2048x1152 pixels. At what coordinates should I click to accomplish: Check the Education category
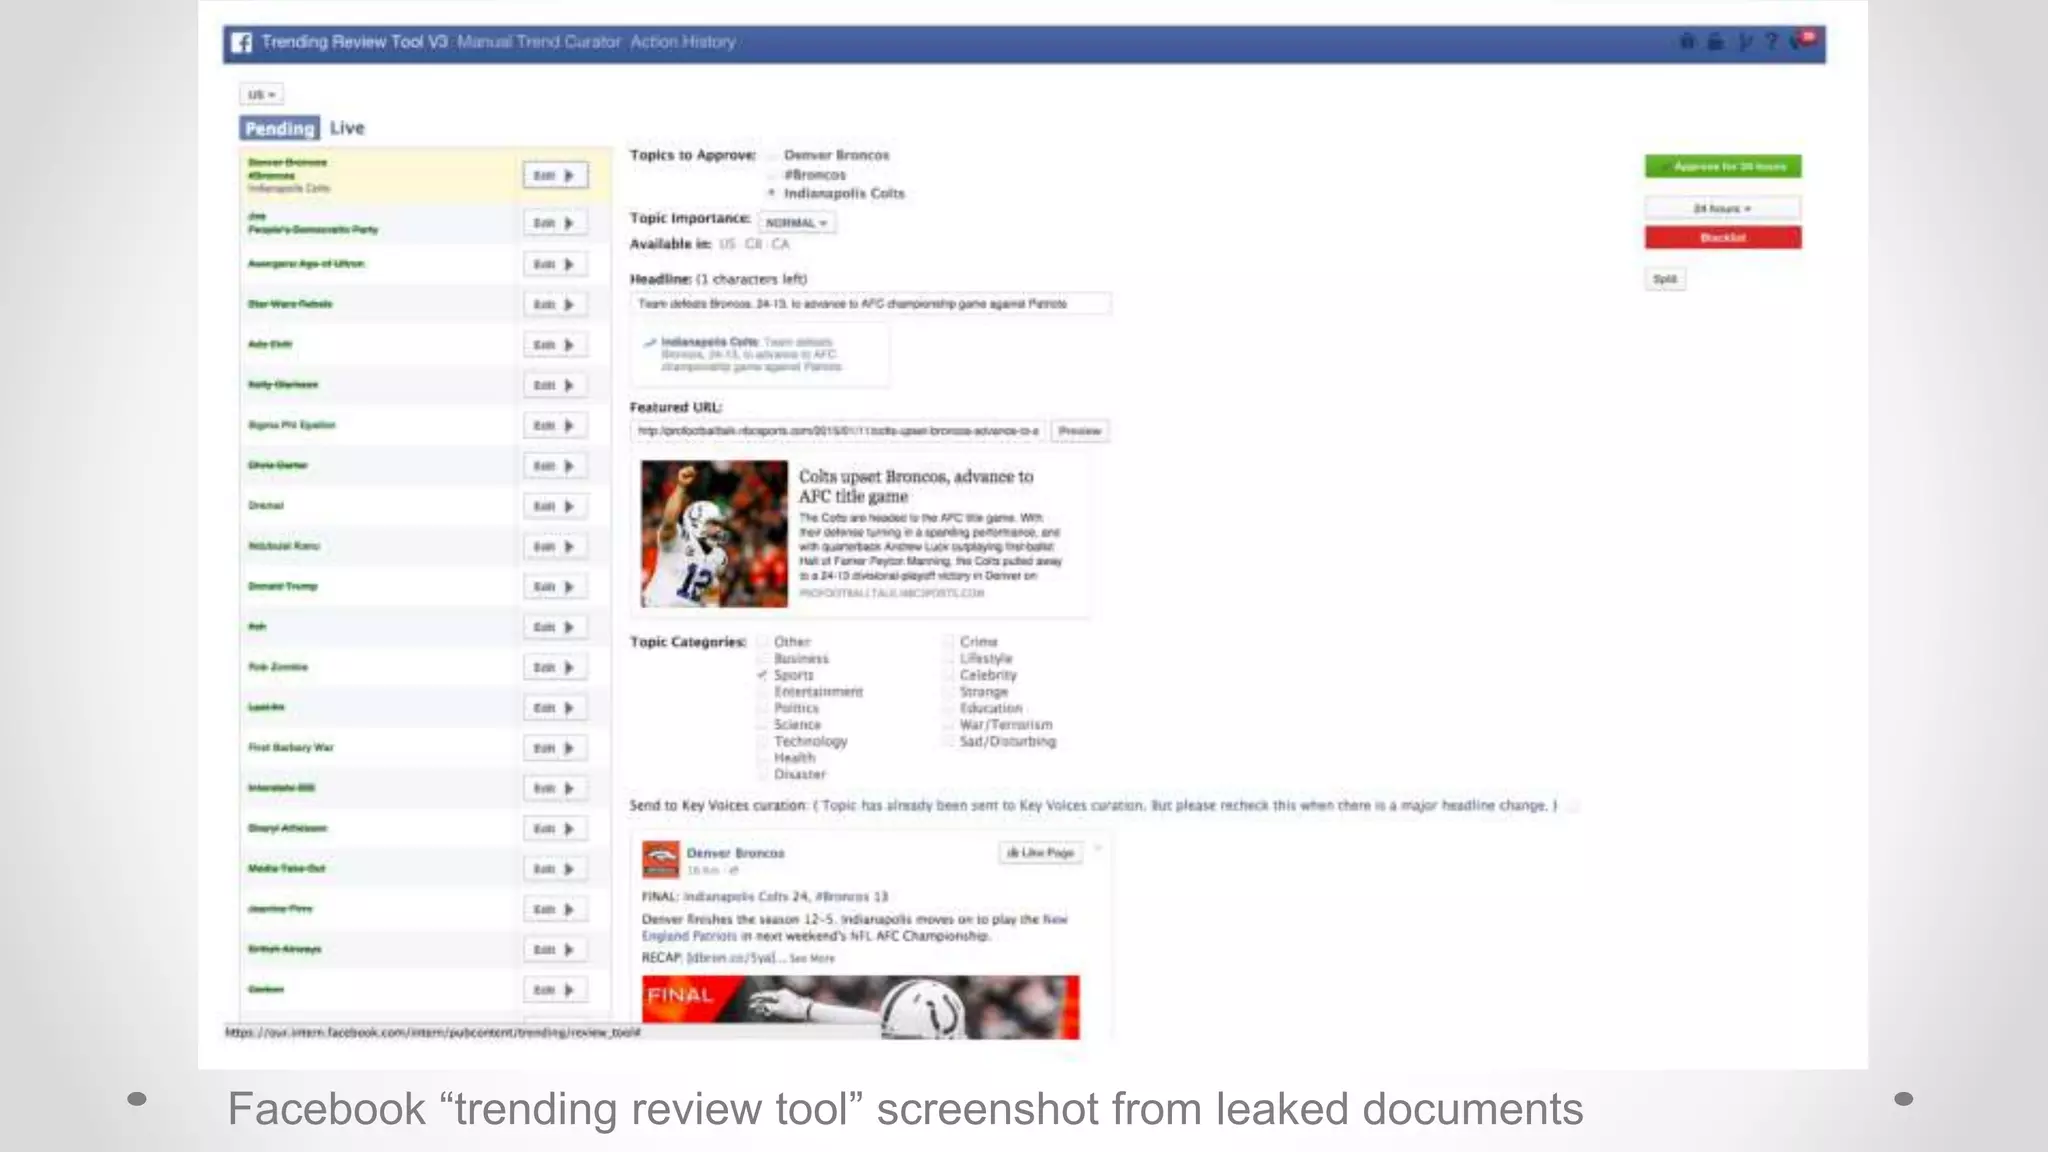pos(948,708)
